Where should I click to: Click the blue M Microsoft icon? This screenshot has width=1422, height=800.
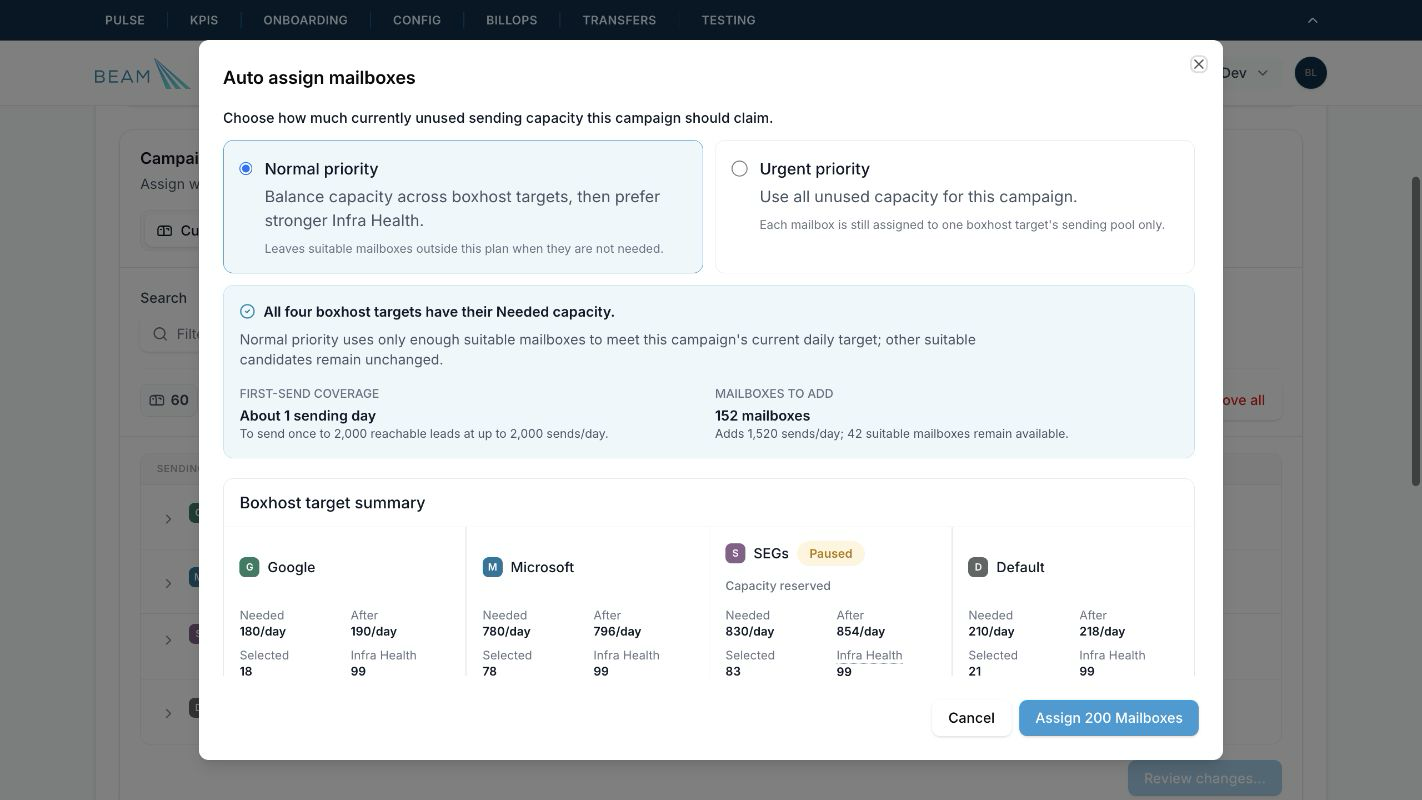pyautogui.click(x=492, y=567)
